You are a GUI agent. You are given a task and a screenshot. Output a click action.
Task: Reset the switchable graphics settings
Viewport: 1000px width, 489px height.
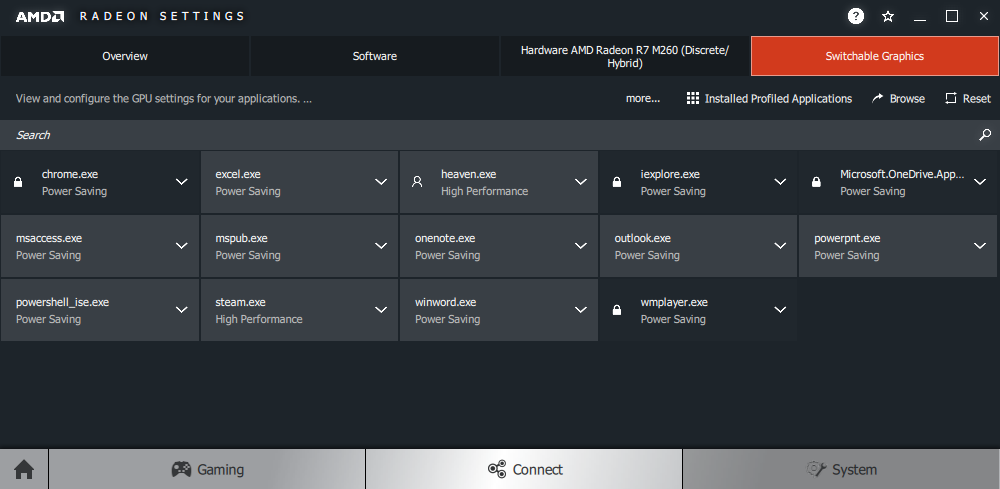point(967,99)
